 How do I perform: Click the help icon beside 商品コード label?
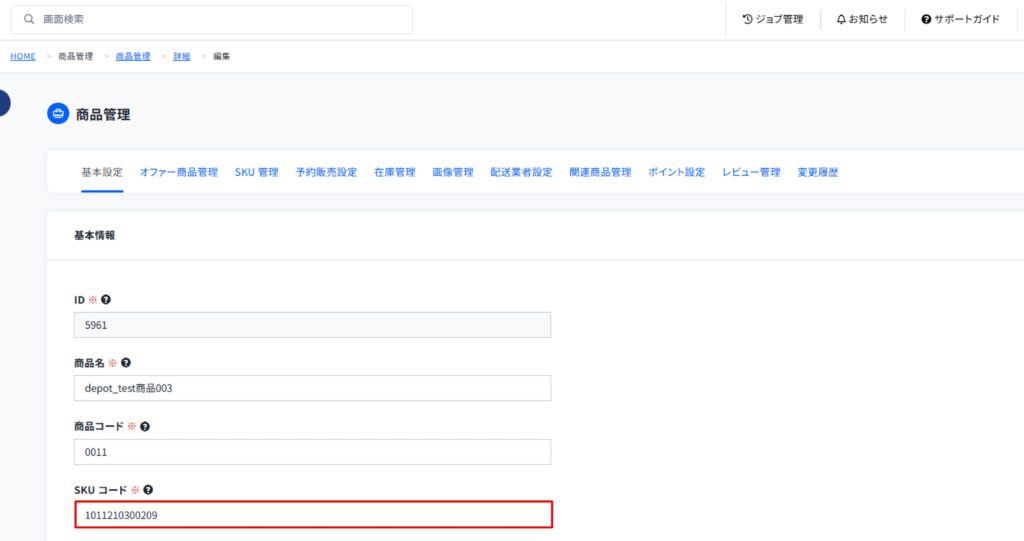[145, 426]
